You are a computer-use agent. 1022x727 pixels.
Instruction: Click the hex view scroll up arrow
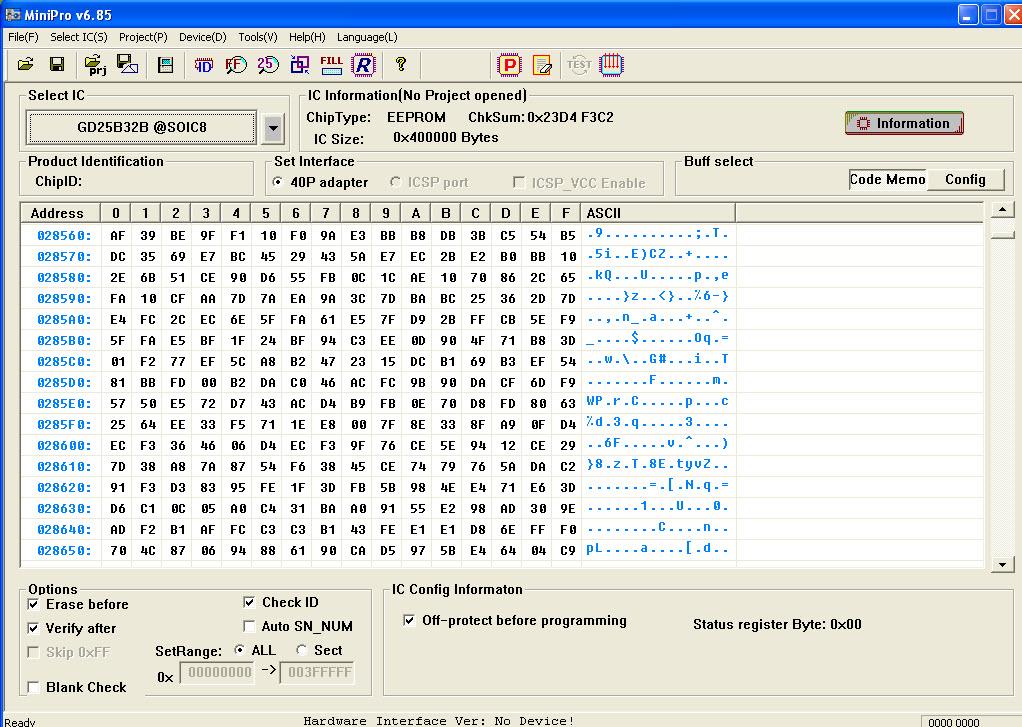tap(1002, 210)
